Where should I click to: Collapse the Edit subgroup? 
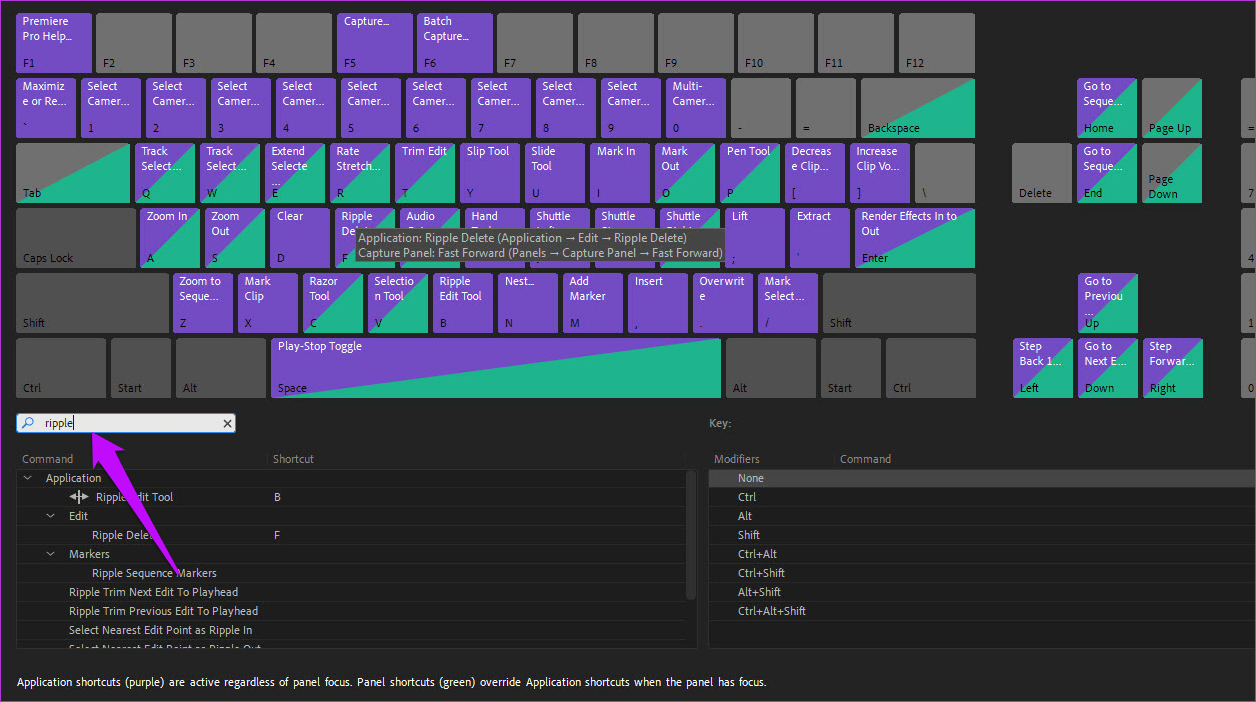pos(50,516)
